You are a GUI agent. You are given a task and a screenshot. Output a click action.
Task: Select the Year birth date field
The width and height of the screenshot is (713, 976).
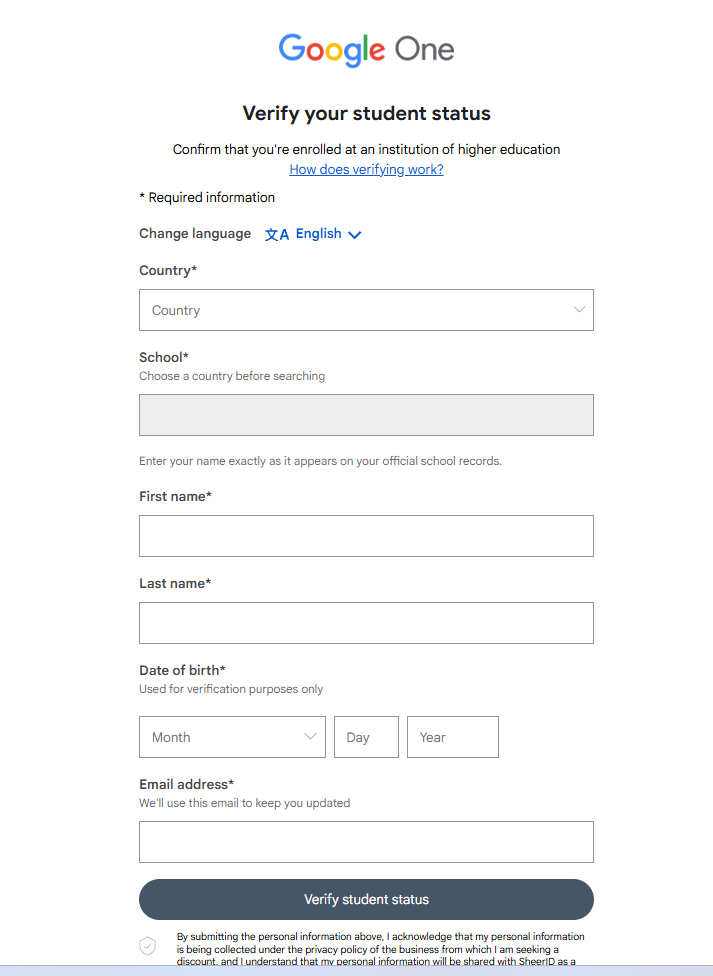[x=453, y=737]
